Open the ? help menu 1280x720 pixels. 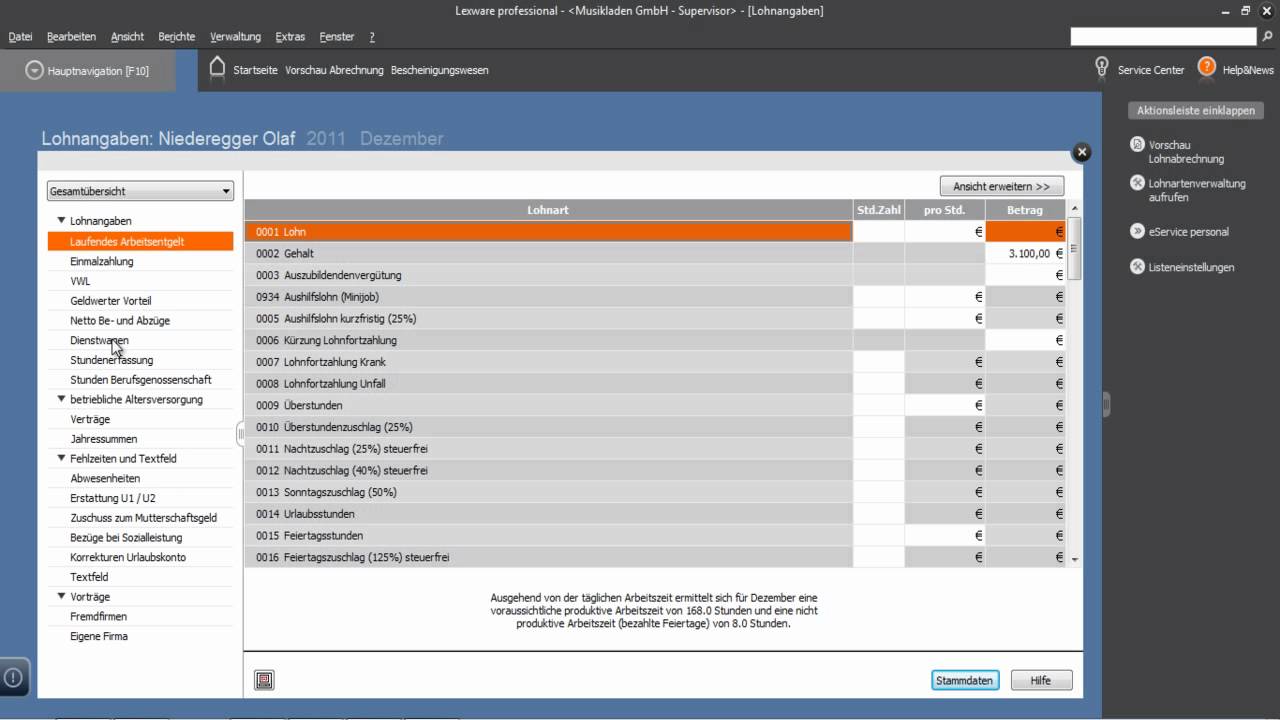click(372, 37)
